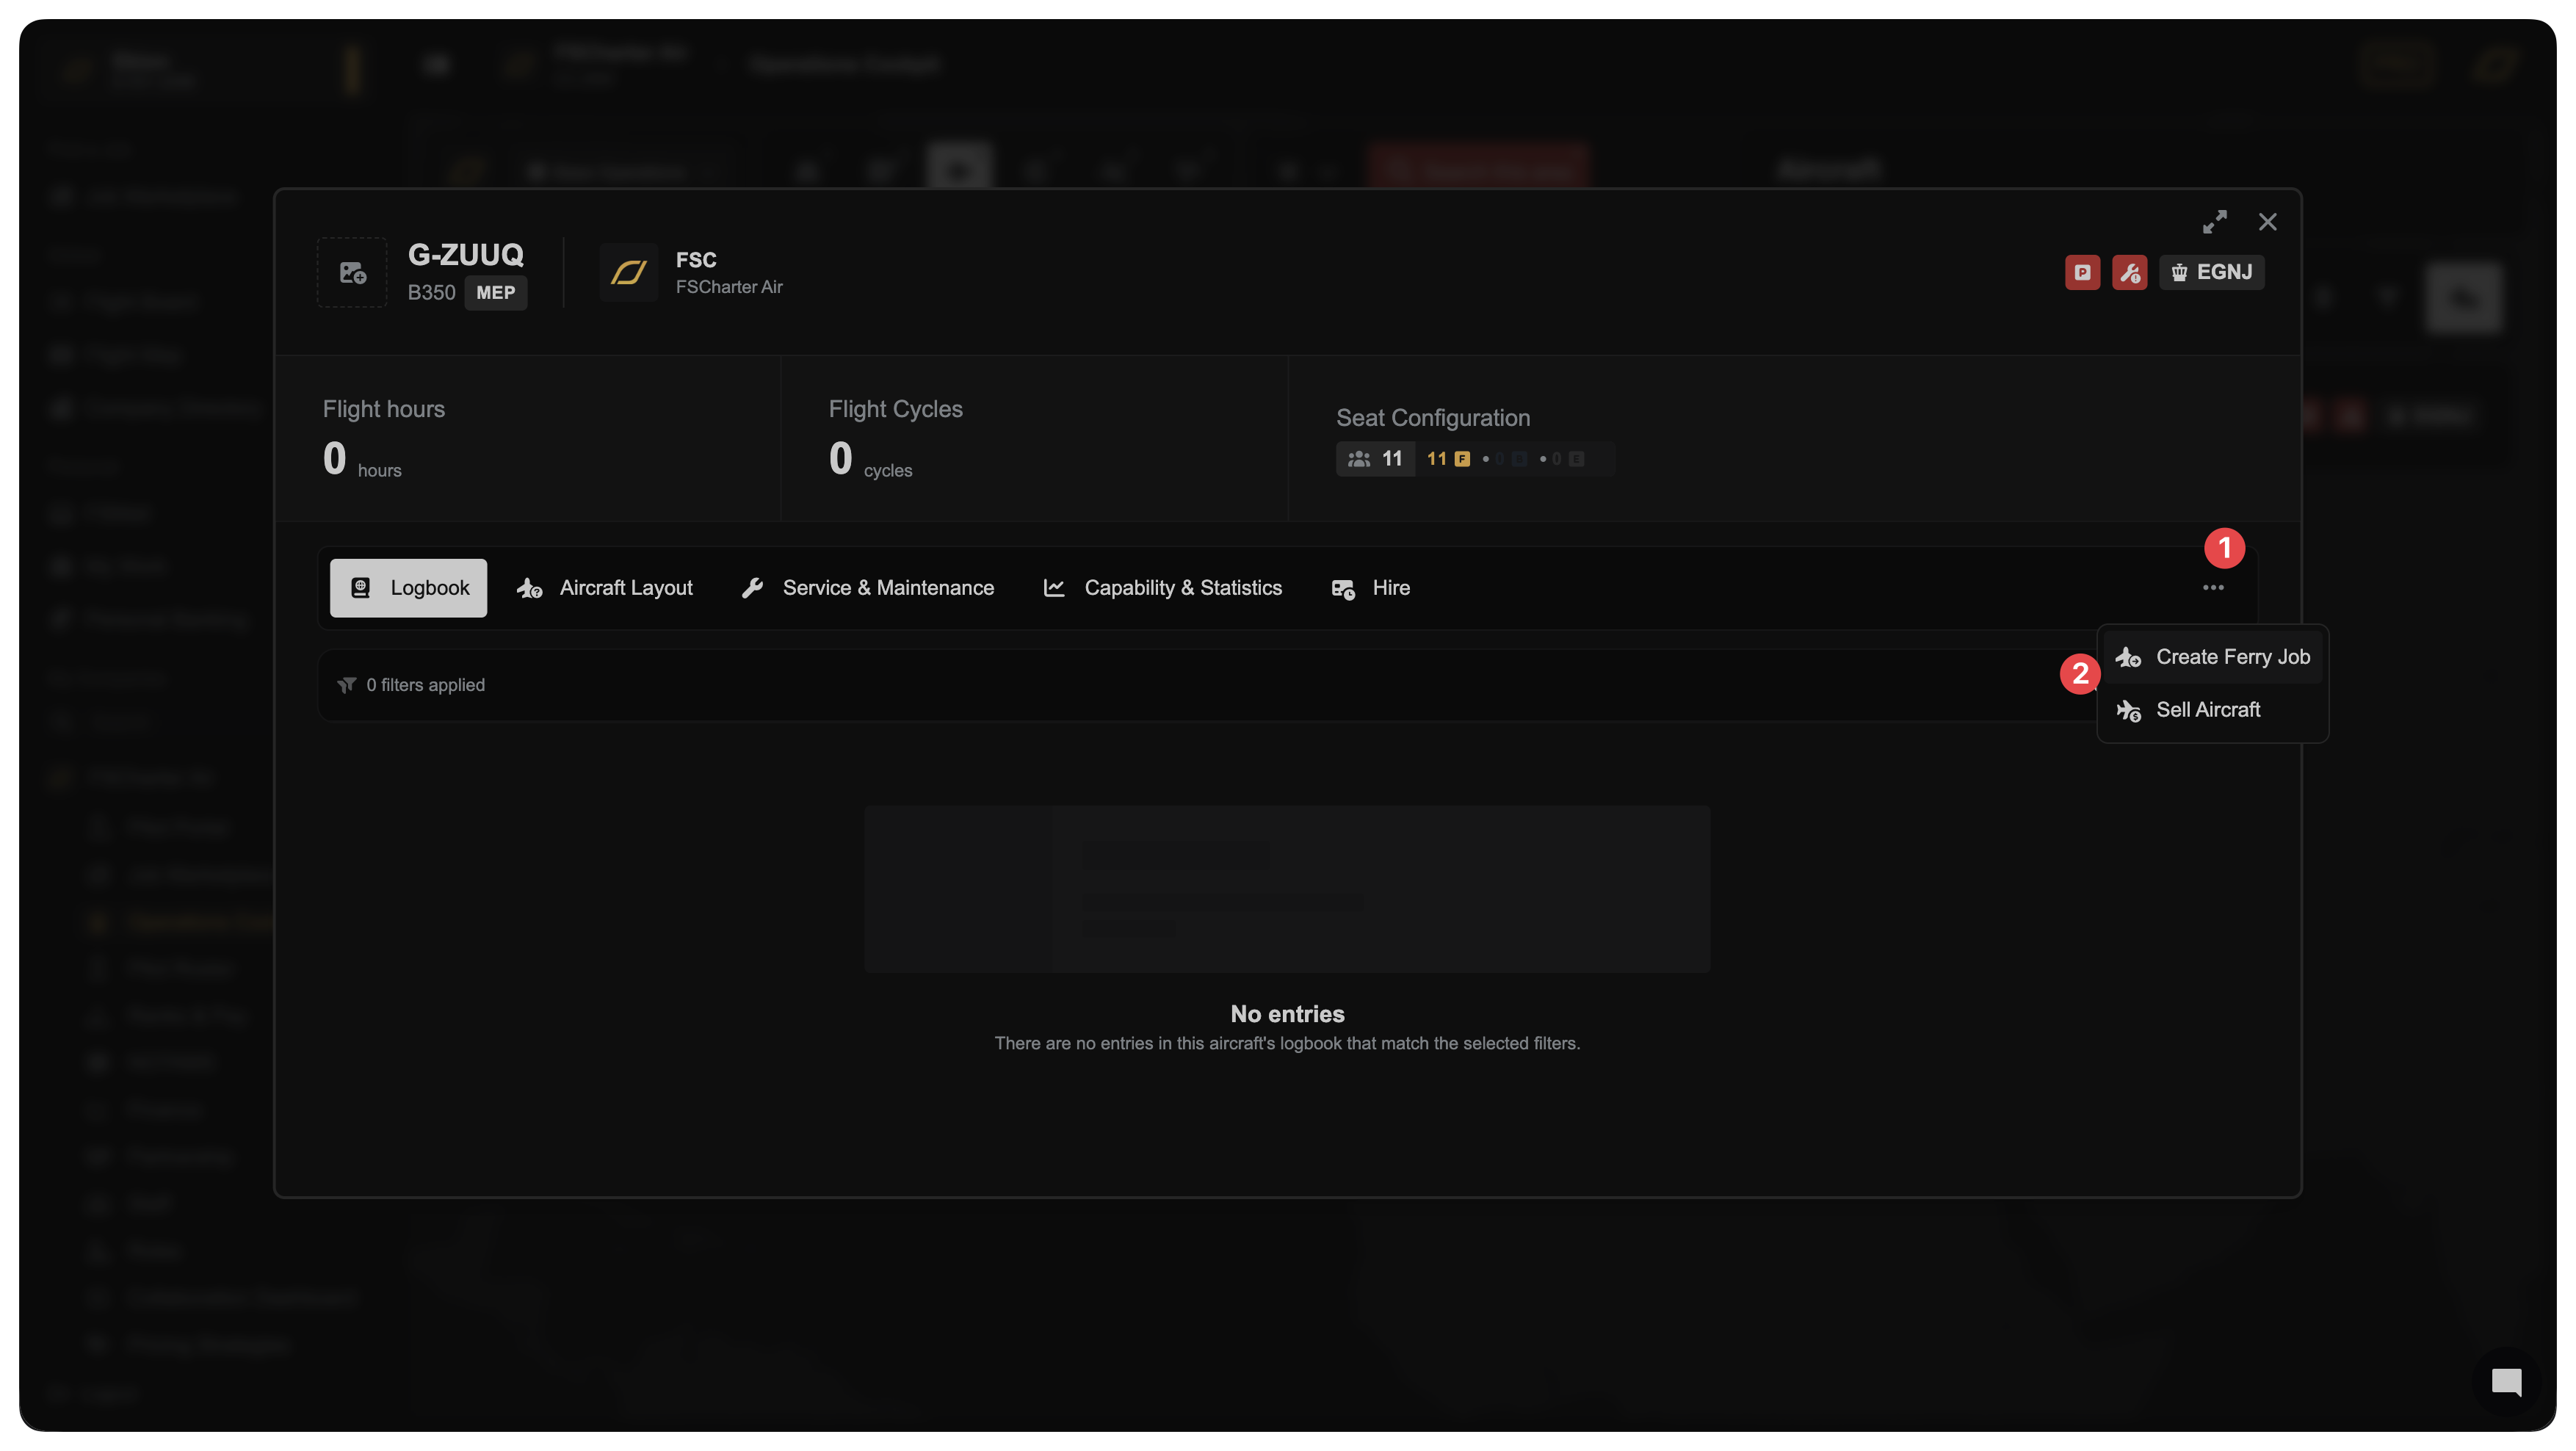Click the FSCharter Air company name

click(x=729, y=287)
